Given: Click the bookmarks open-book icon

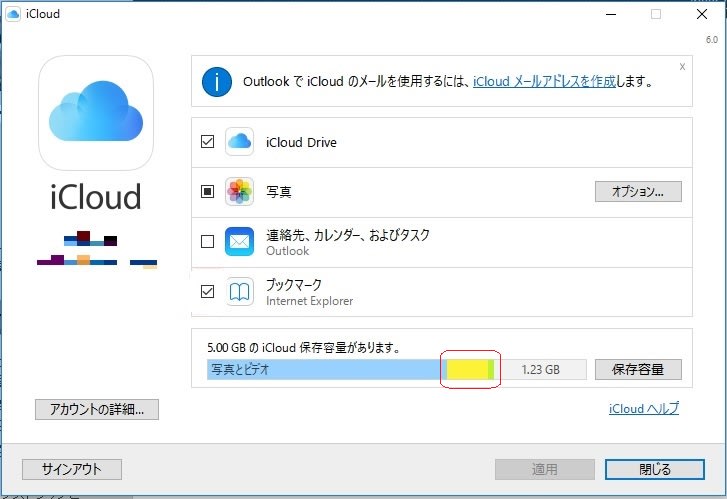Looking at the screenshot, I should click(239, 291).
